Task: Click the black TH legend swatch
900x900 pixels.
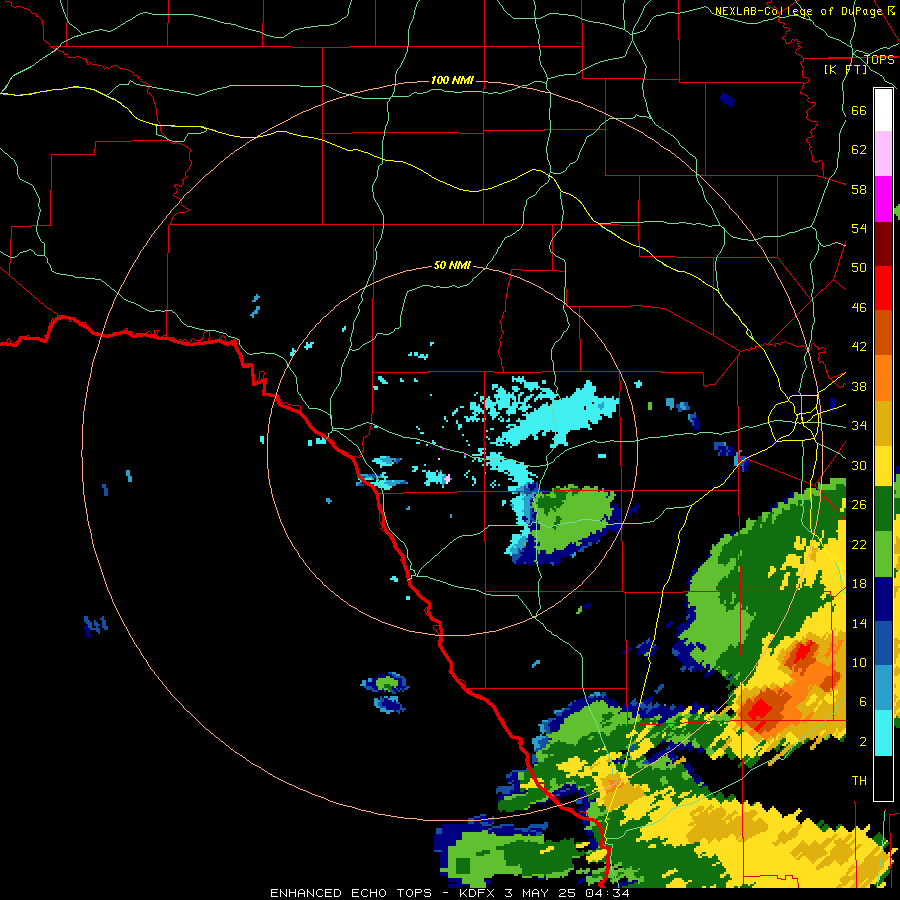Action: (883, 778)
